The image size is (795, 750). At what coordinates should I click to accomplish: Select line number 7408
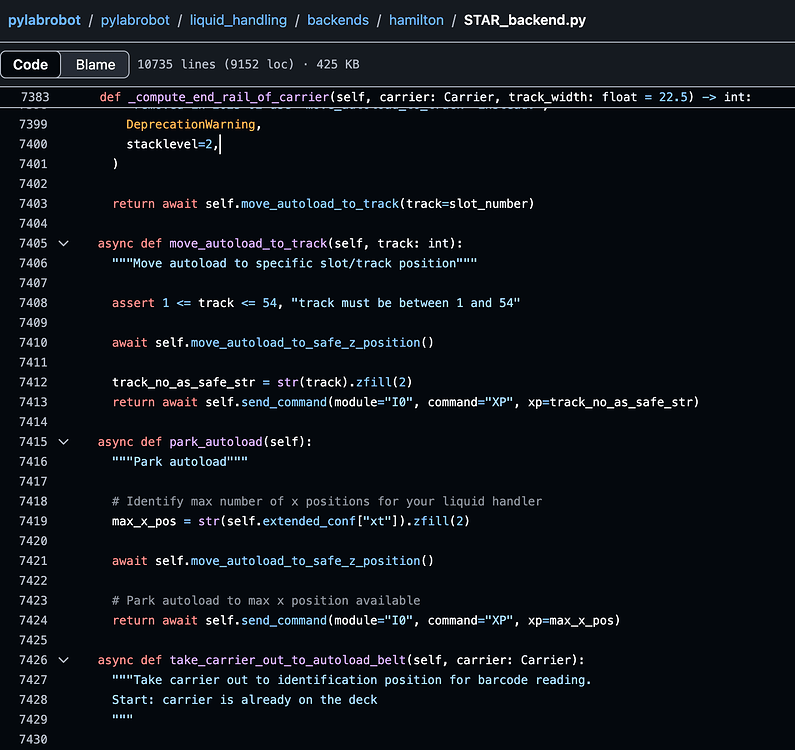tap(33, 303)
